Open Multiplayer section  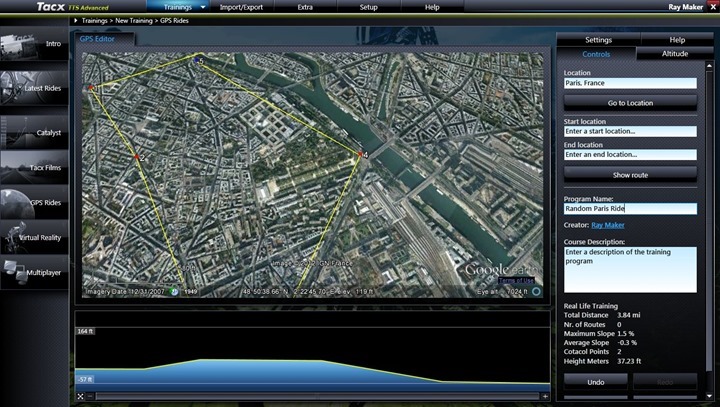click(34, 272)
